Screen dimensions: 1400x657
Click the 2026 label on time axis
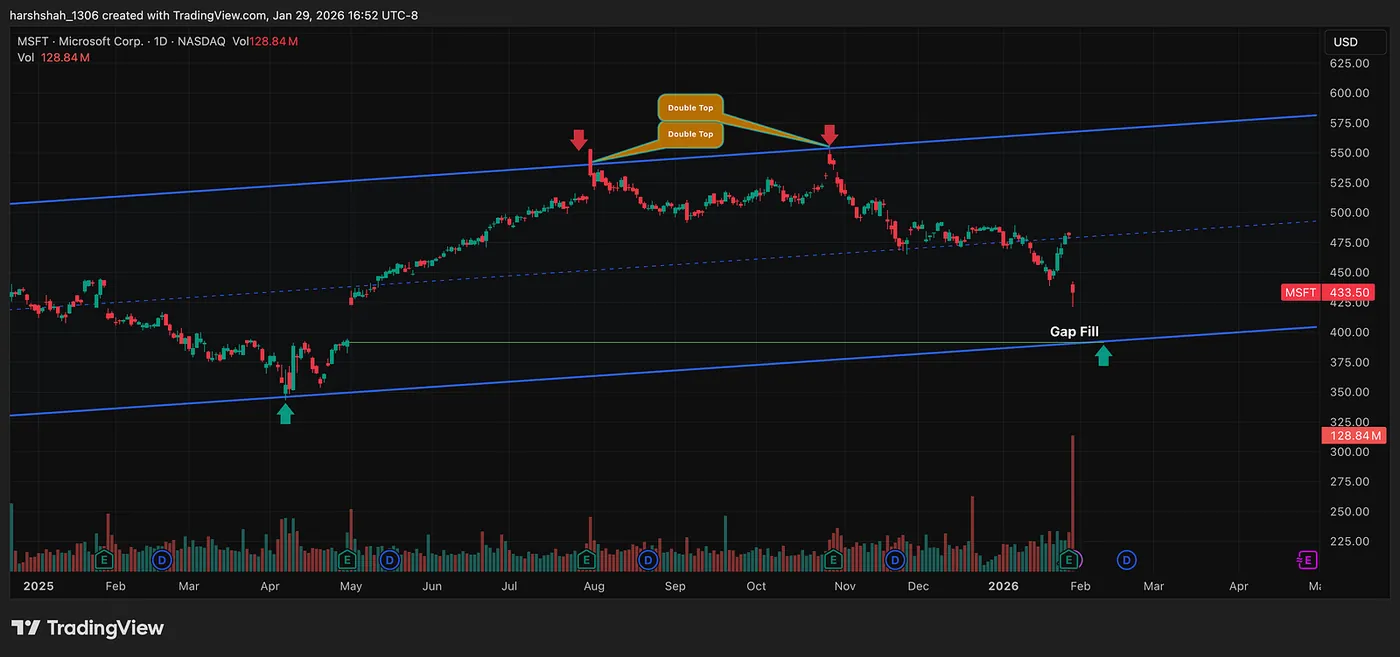pos(1003,586)
